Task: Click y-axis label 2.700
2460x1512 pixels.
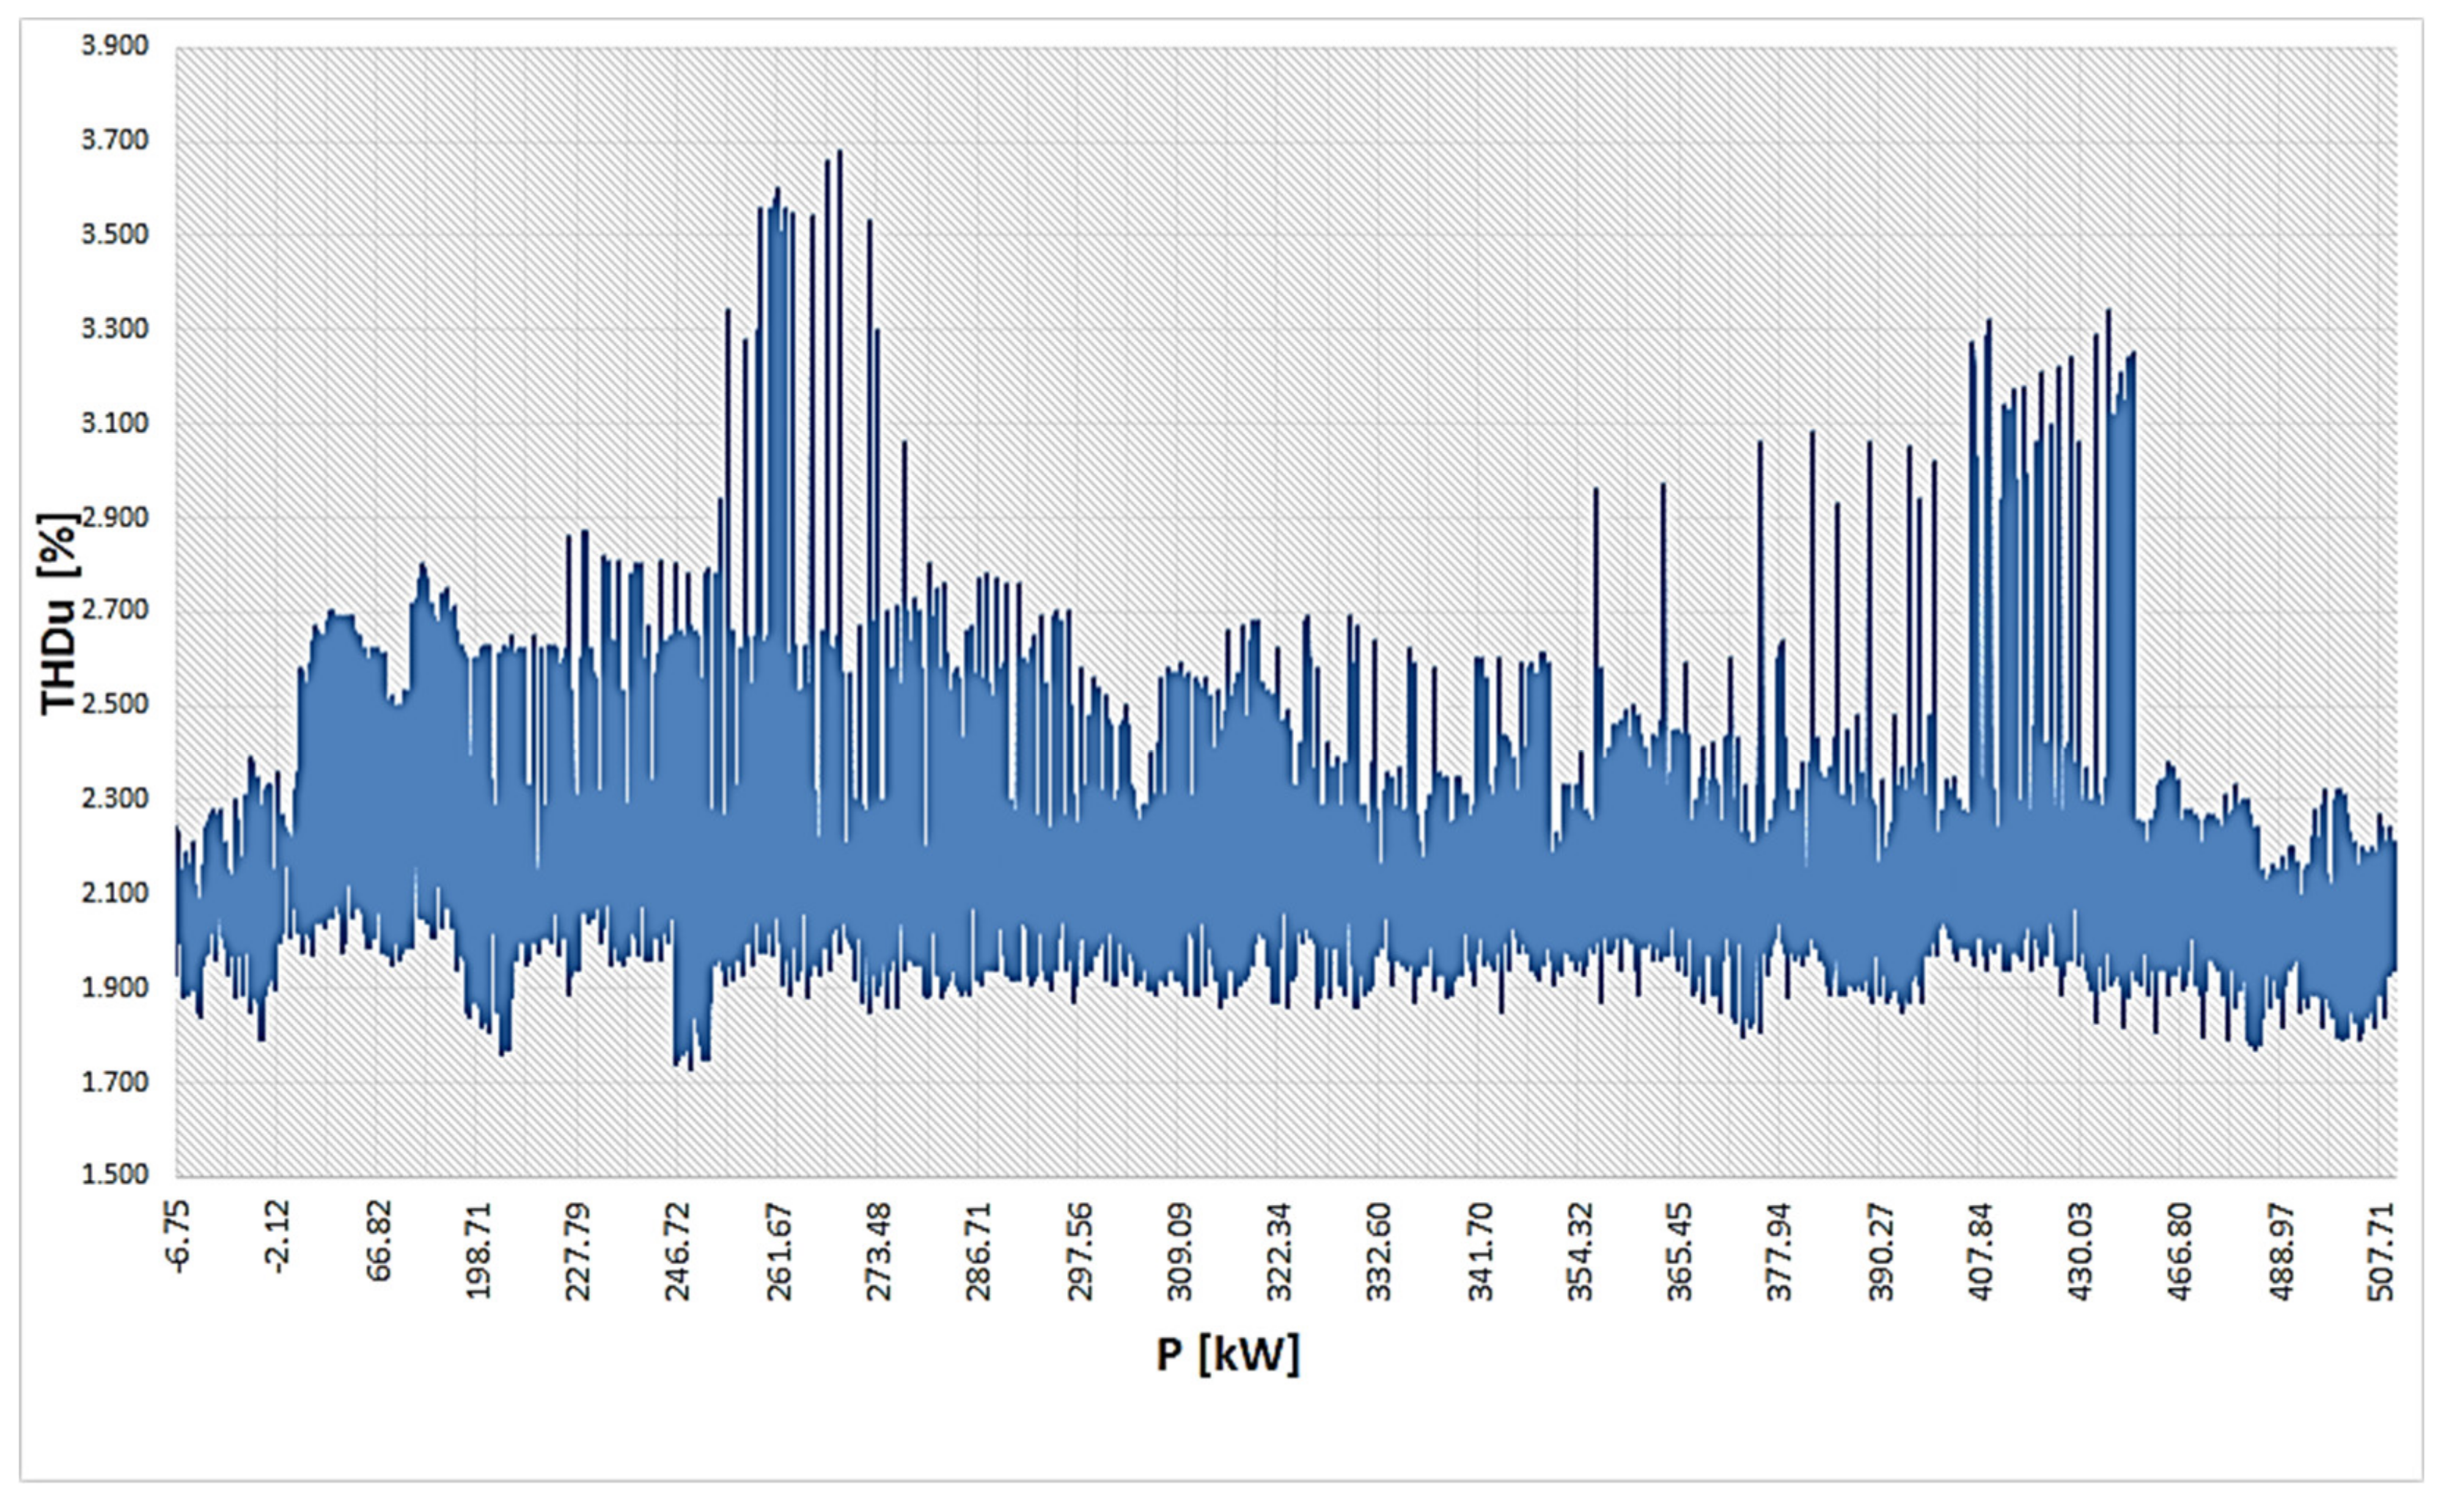Action: pos(115,609)
